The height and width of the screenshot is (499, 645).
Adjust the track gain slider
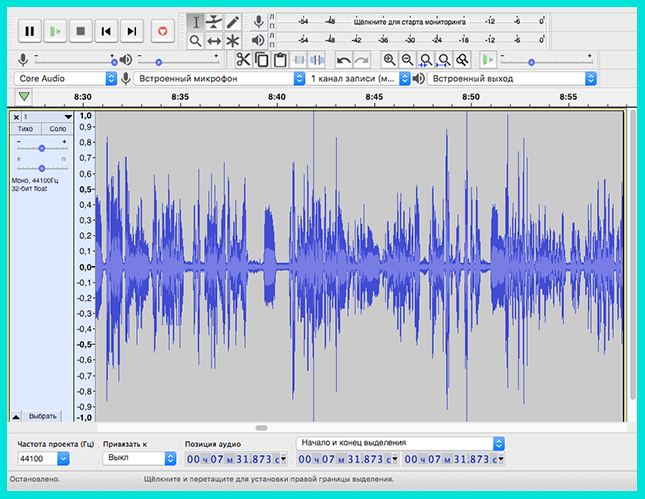[42, 148]
